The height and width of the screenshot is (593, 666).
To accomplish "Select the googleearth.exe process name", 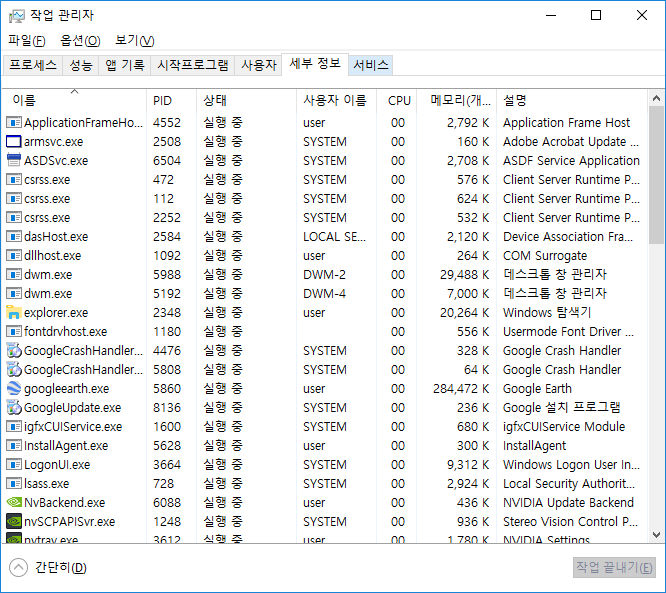I will [67, 388].
